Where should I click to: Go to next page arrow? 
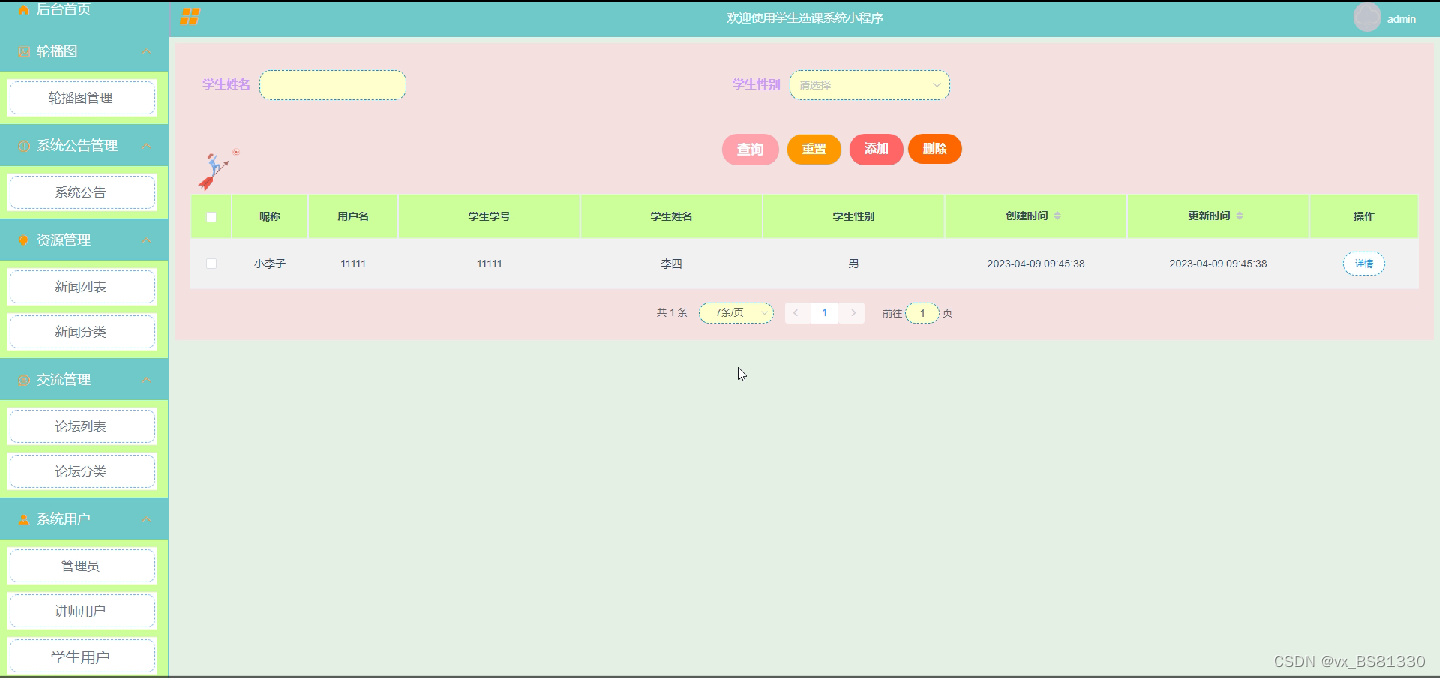click(853, 313)
